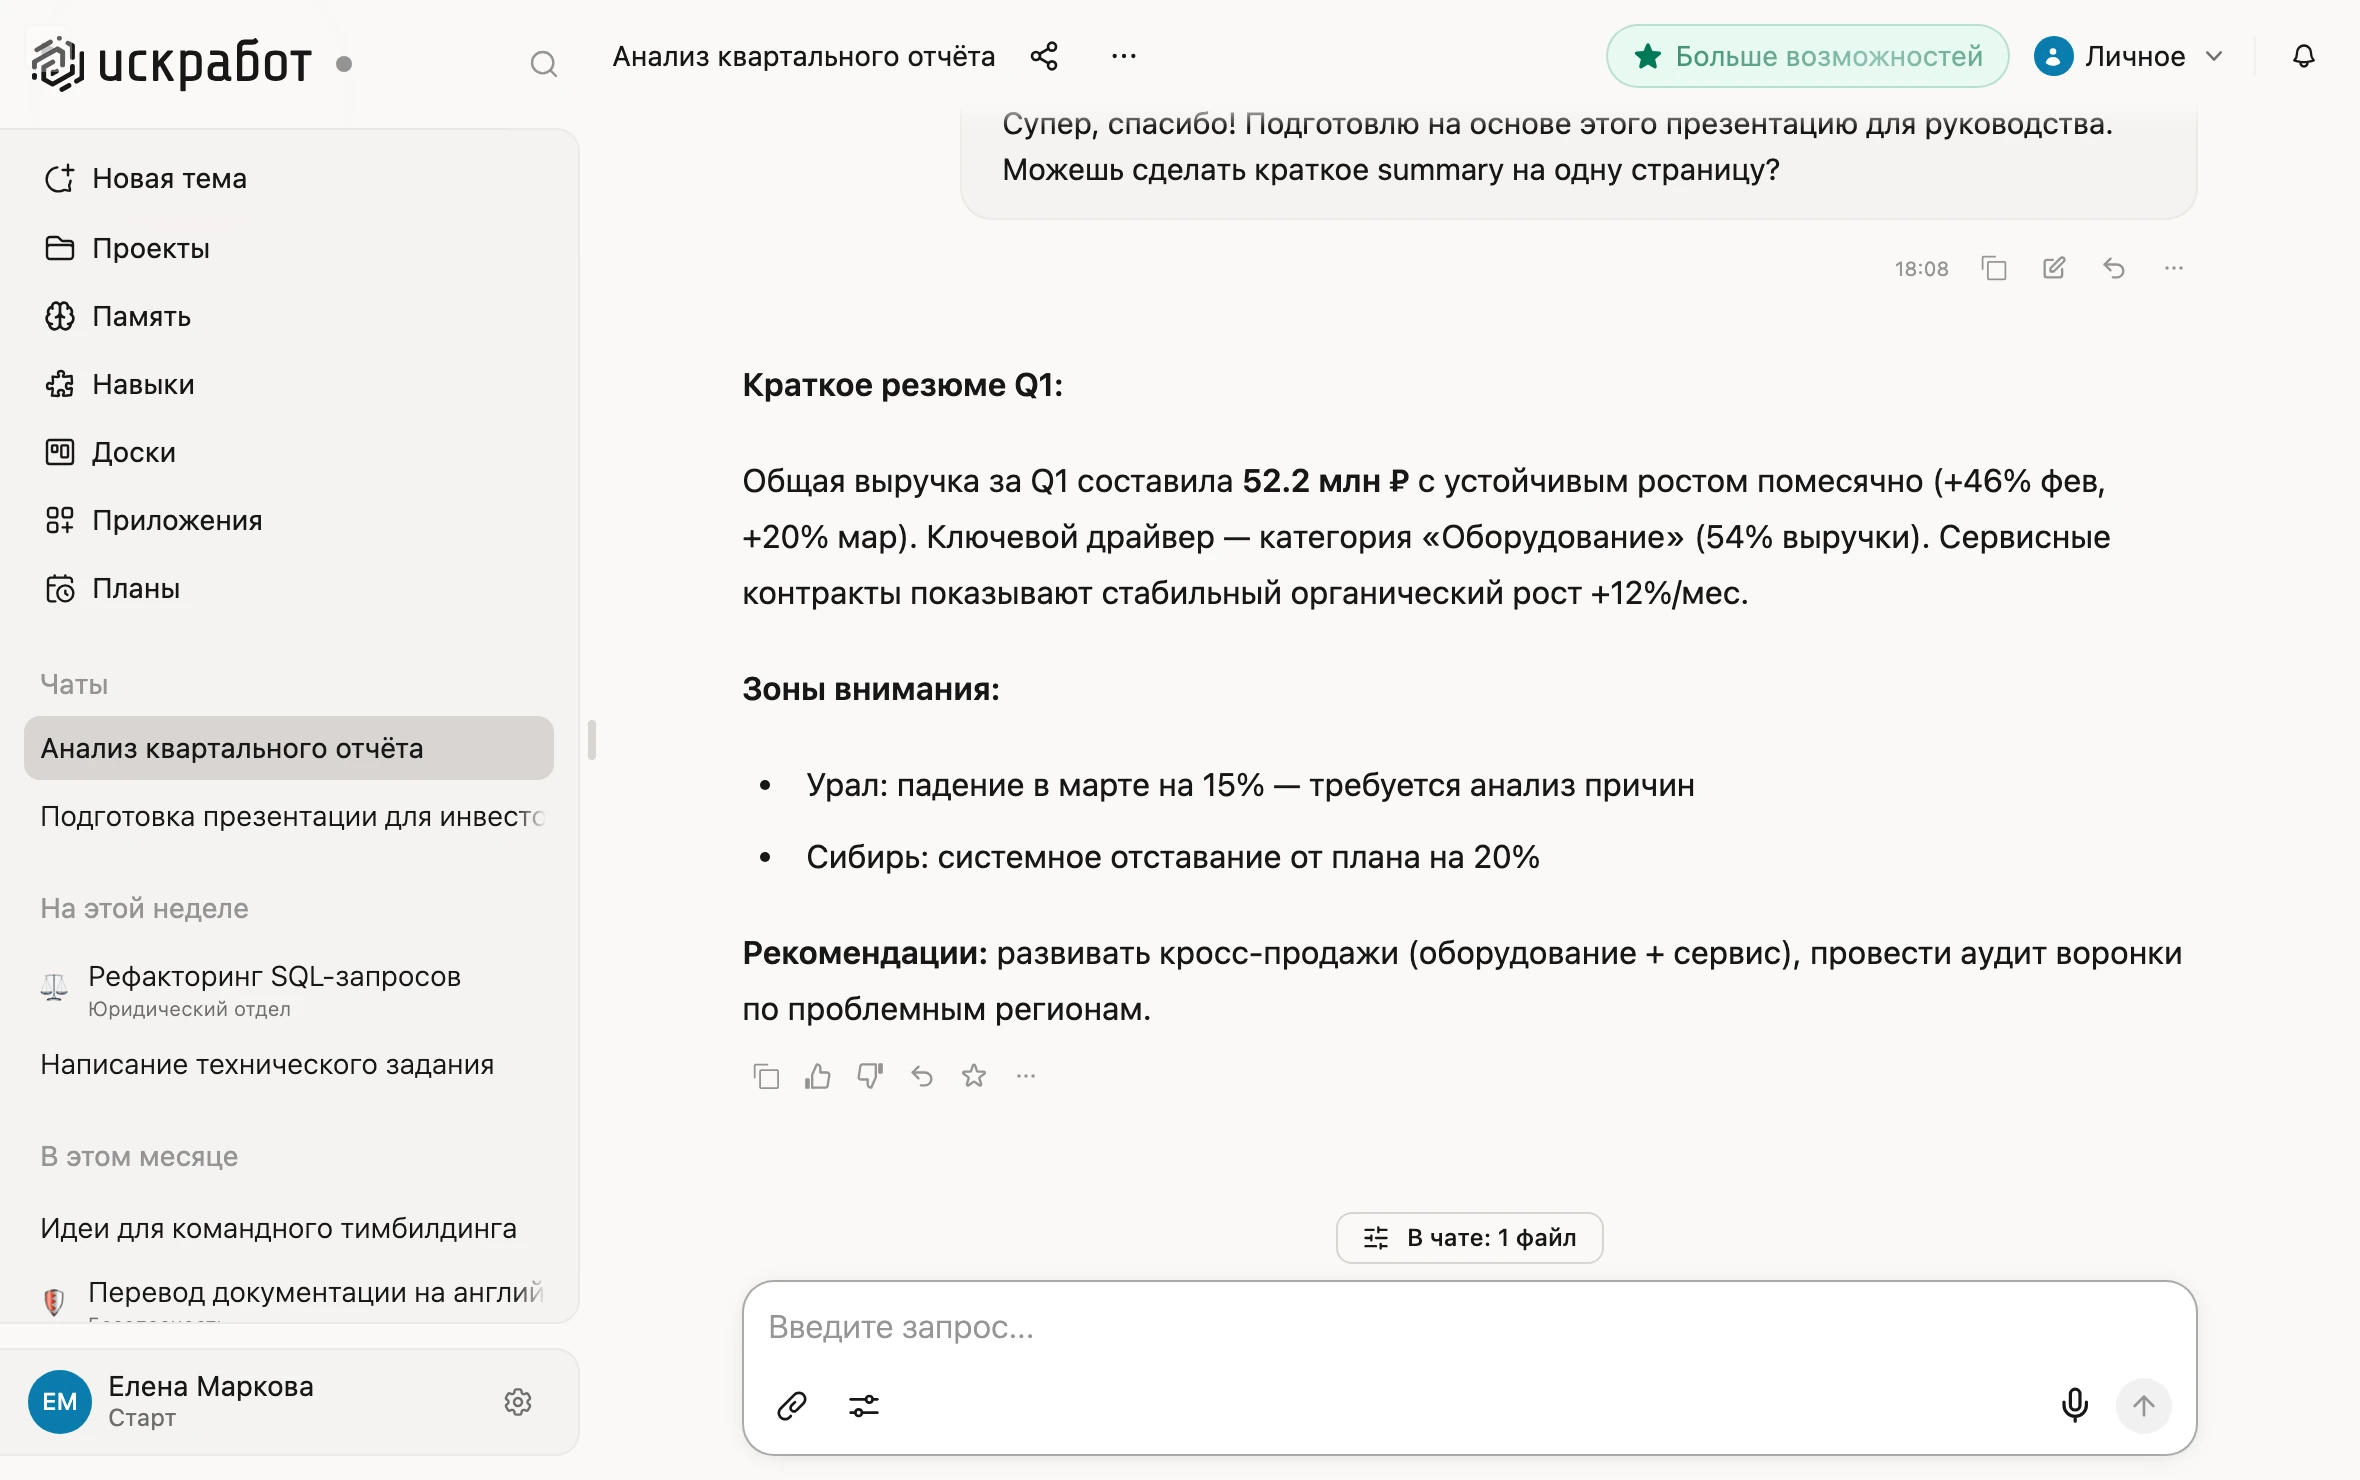Click the На этой неделе heading
Screen dimensions: 2360x1480
[144, 908]
